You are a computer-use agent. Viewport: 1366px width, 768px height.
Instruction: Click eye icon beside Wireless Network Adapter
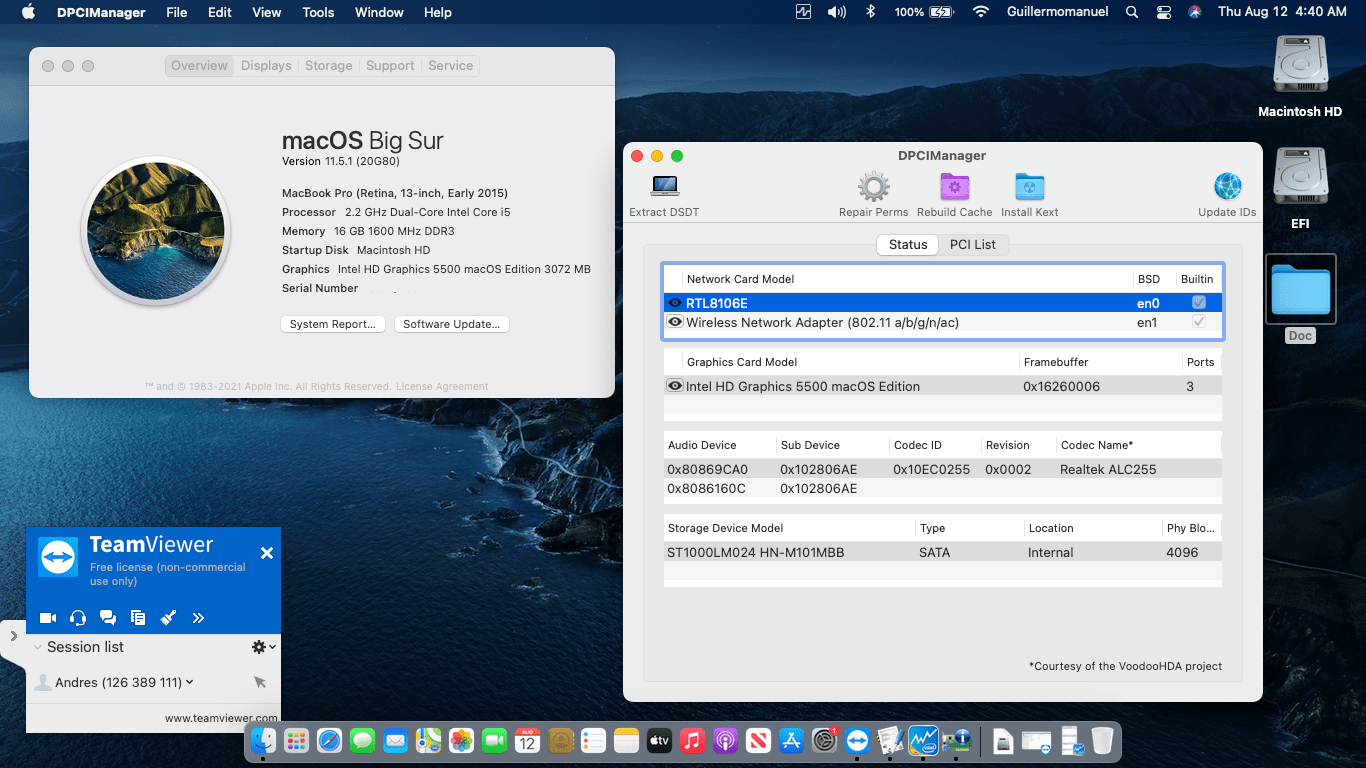675,322
